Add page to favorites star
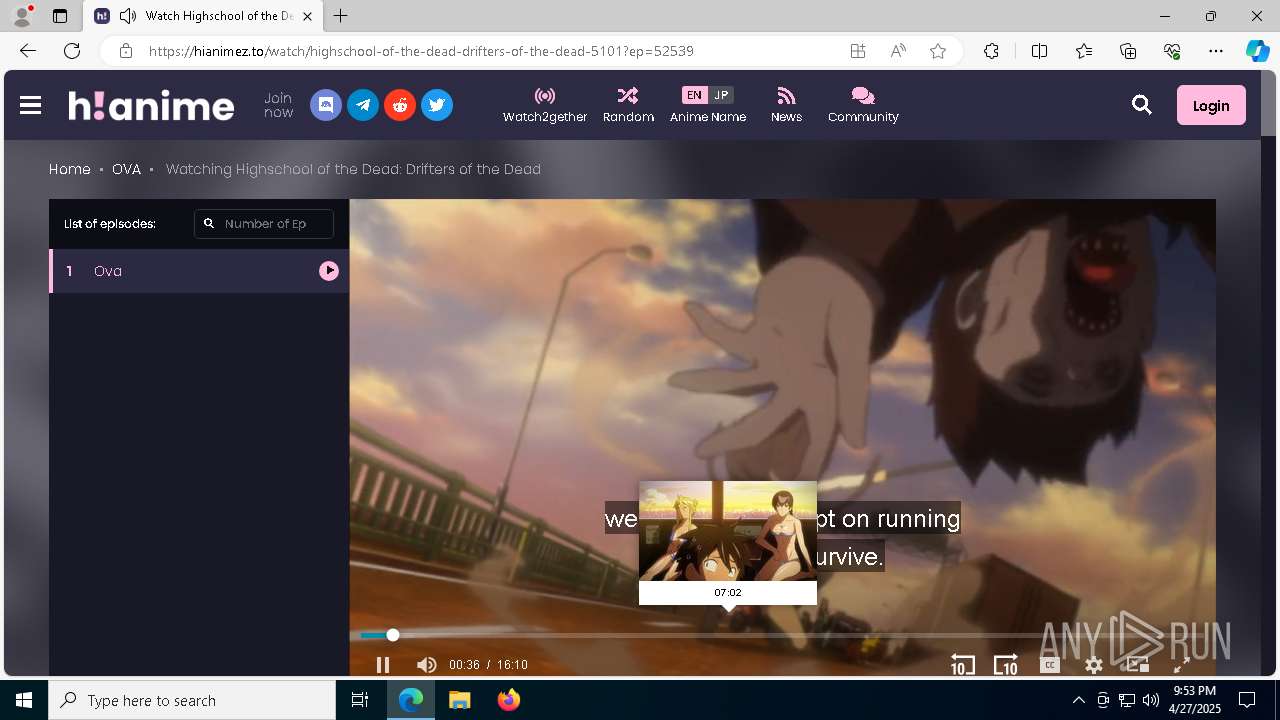 coord(938,51)
